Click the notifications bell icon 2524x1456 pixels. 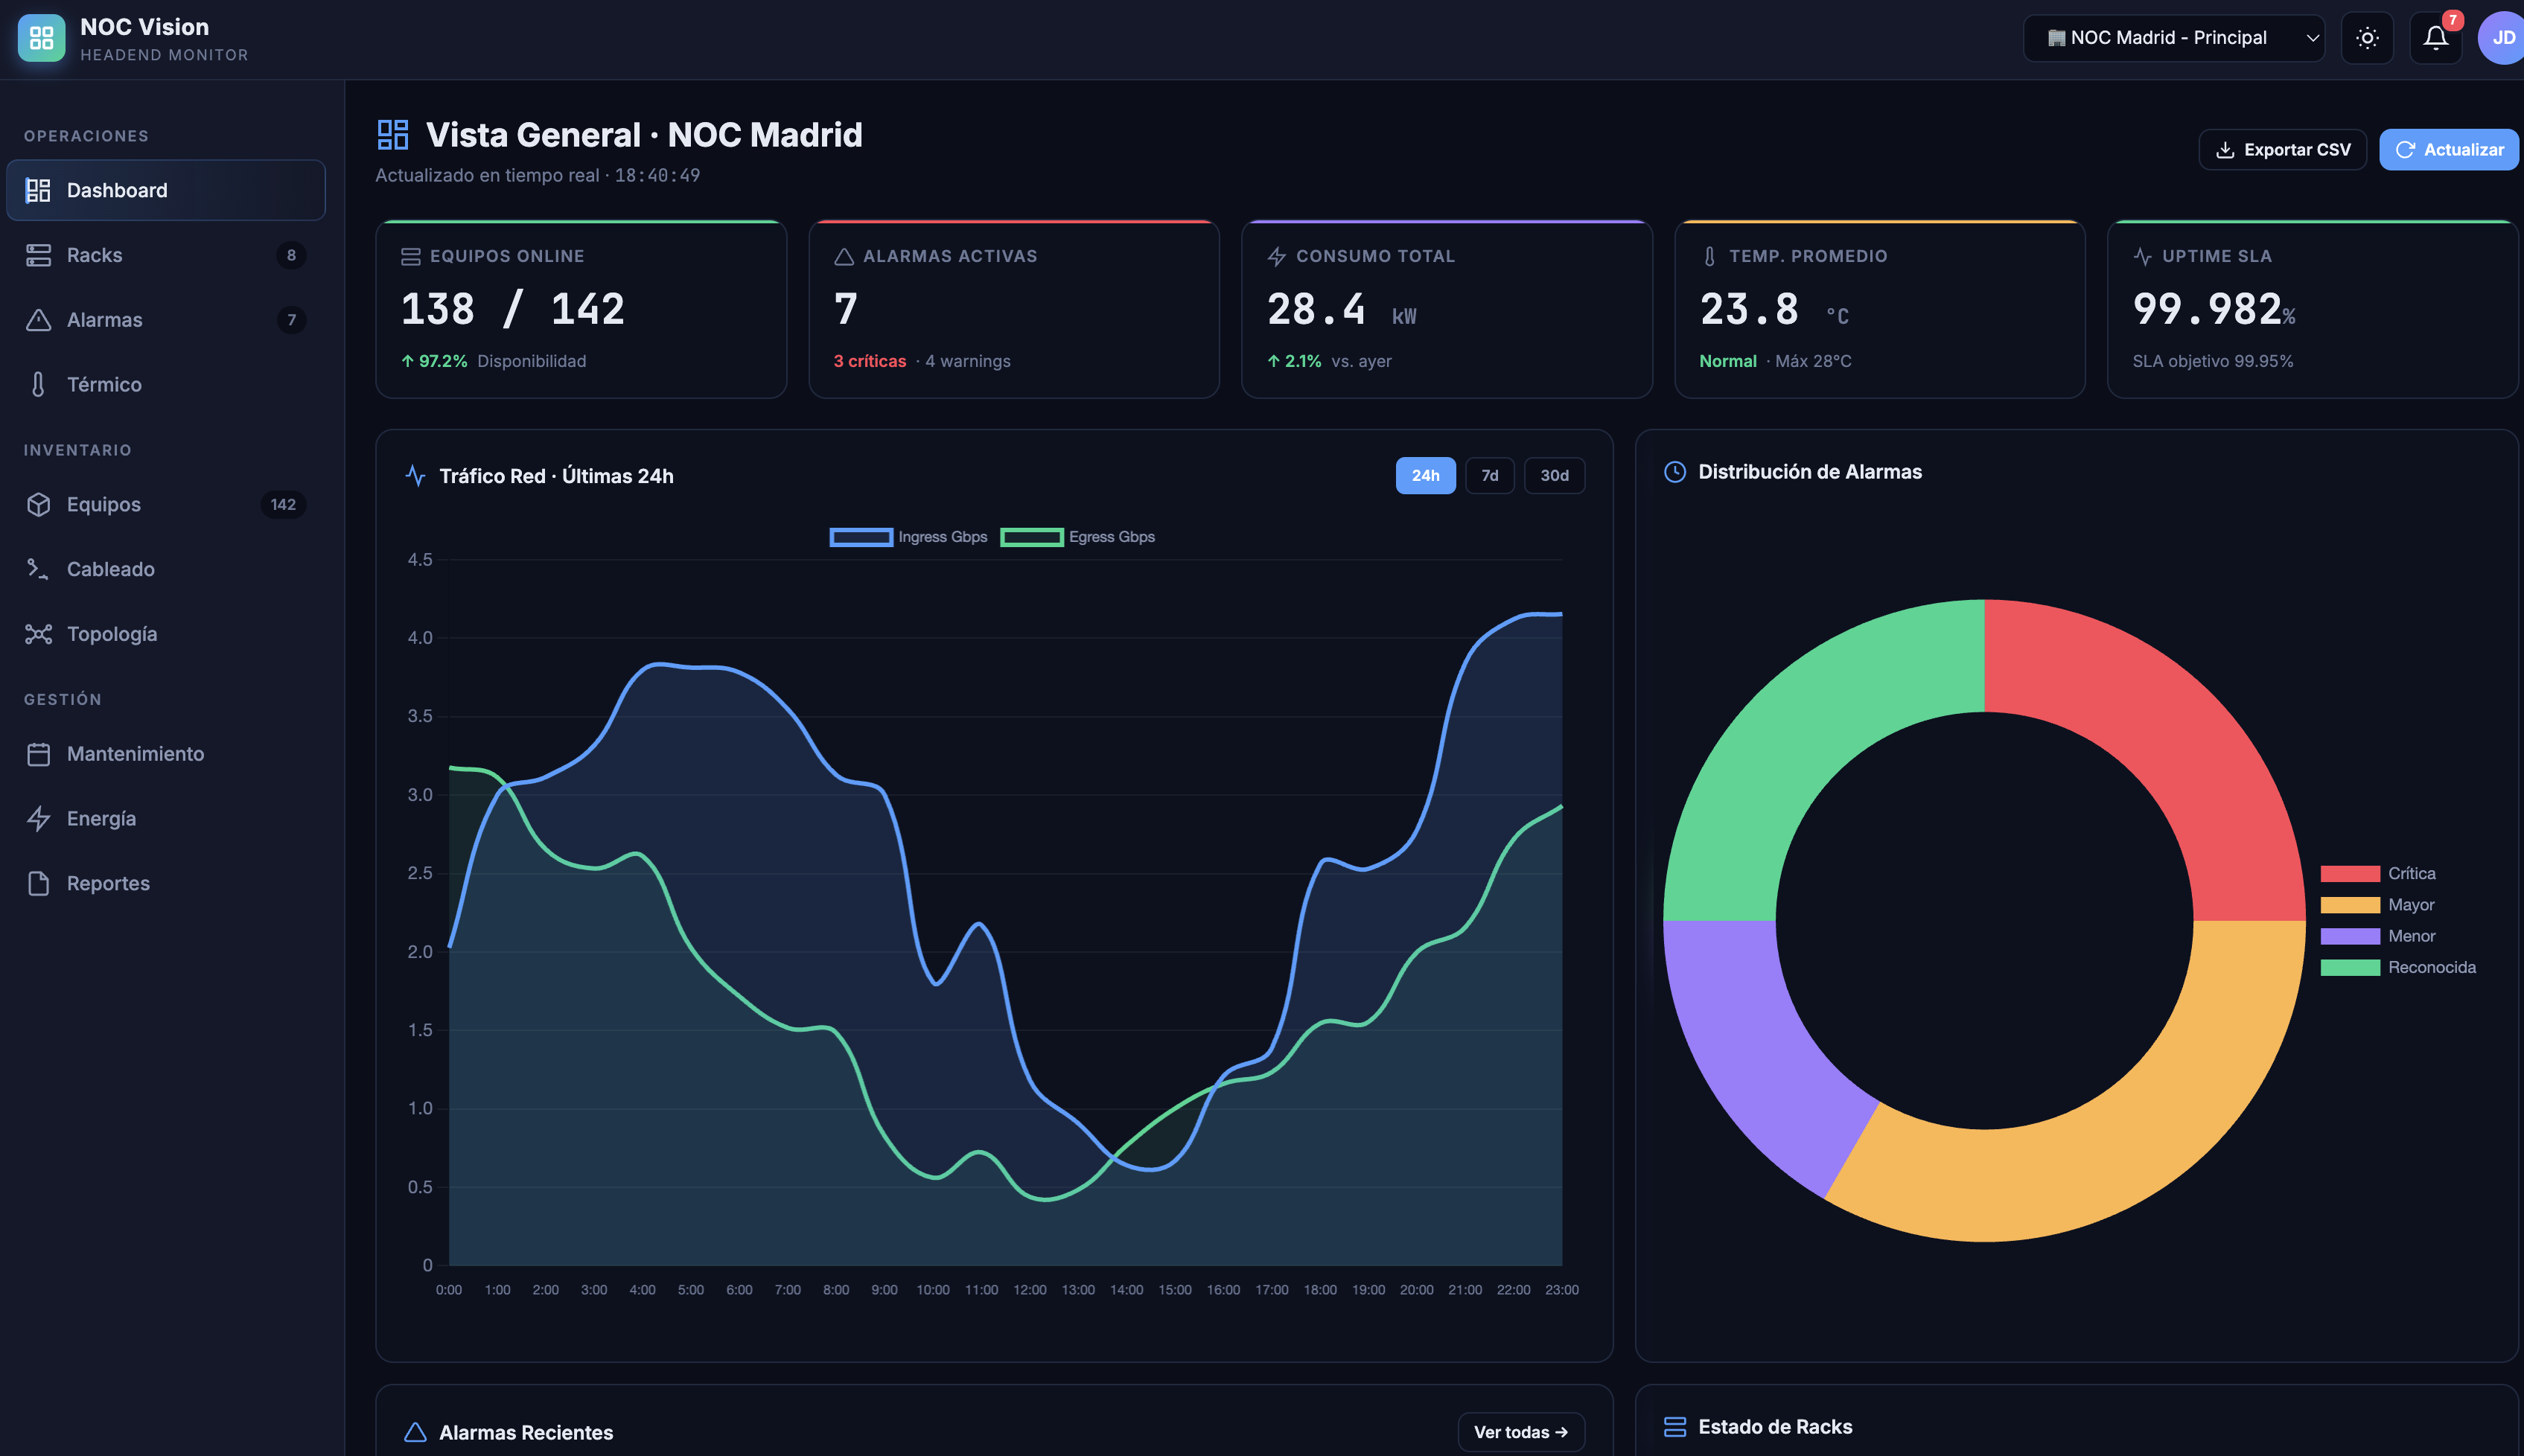click(x=2435, y=38)
